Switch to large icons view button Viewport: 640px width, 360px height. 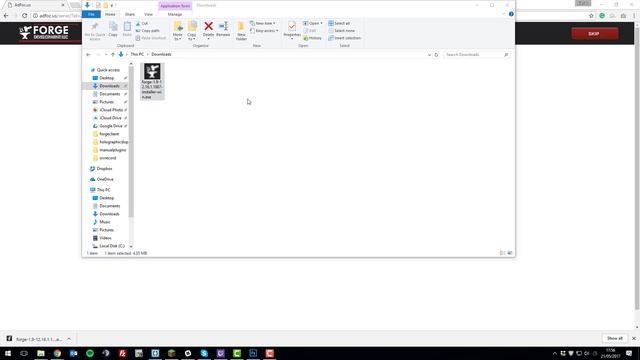point(509,253)
